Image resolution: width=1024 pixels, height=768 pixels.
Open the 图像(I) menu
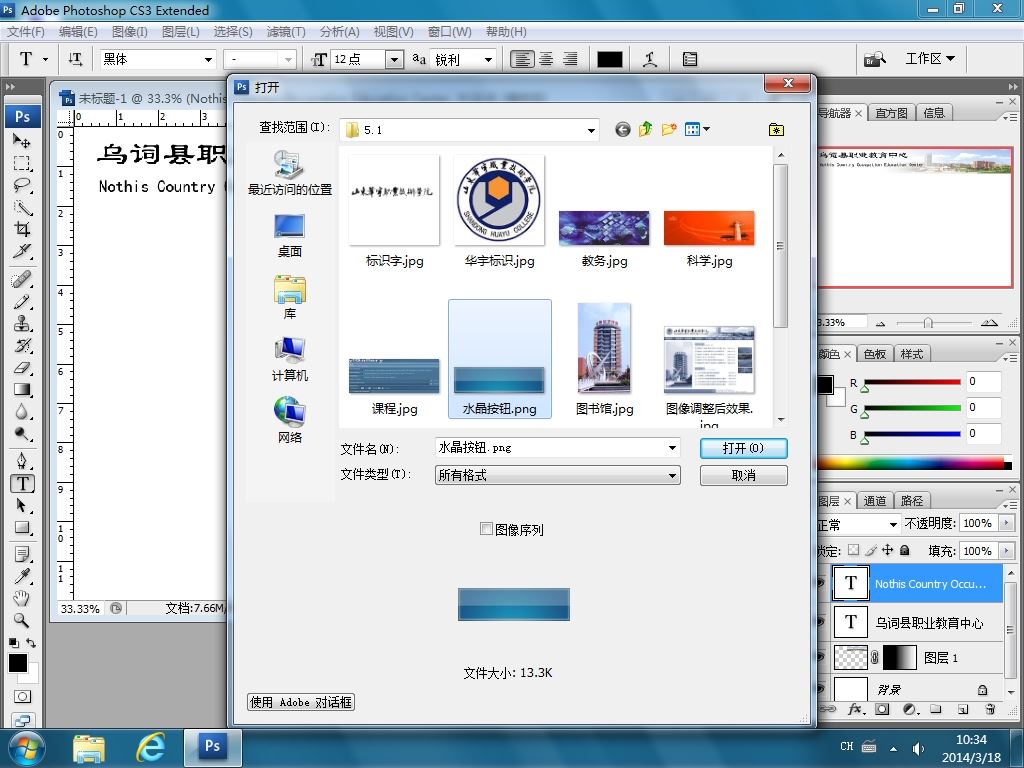(129, 31)
